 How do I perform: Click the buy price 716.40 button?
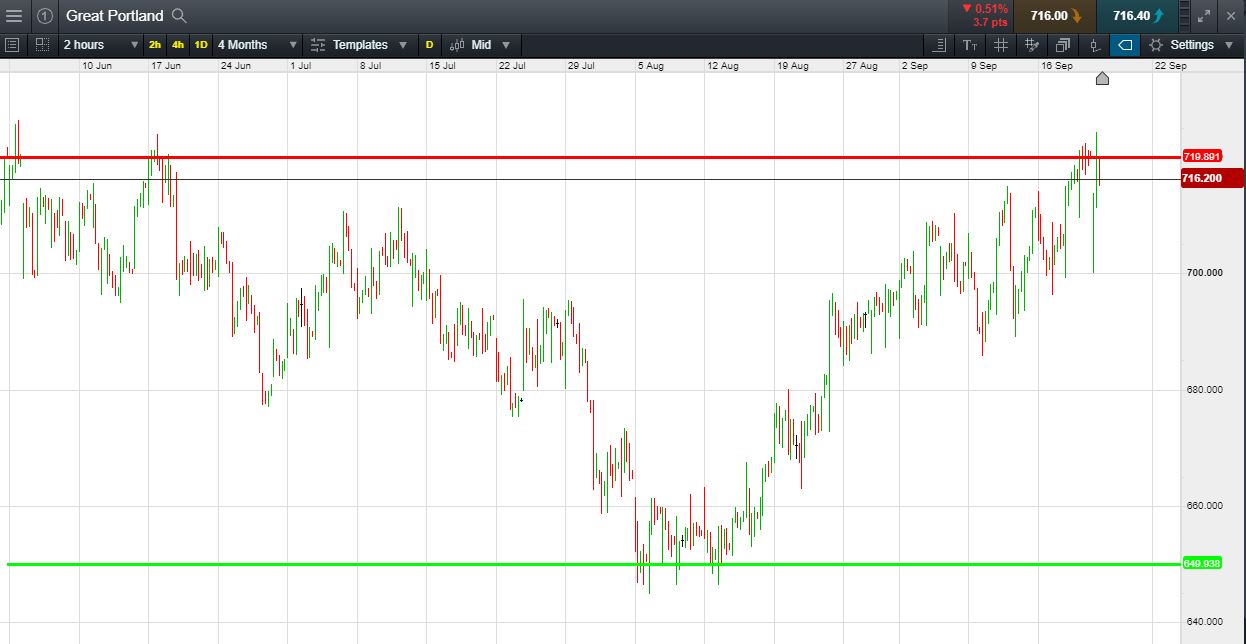pos(1138,16)
